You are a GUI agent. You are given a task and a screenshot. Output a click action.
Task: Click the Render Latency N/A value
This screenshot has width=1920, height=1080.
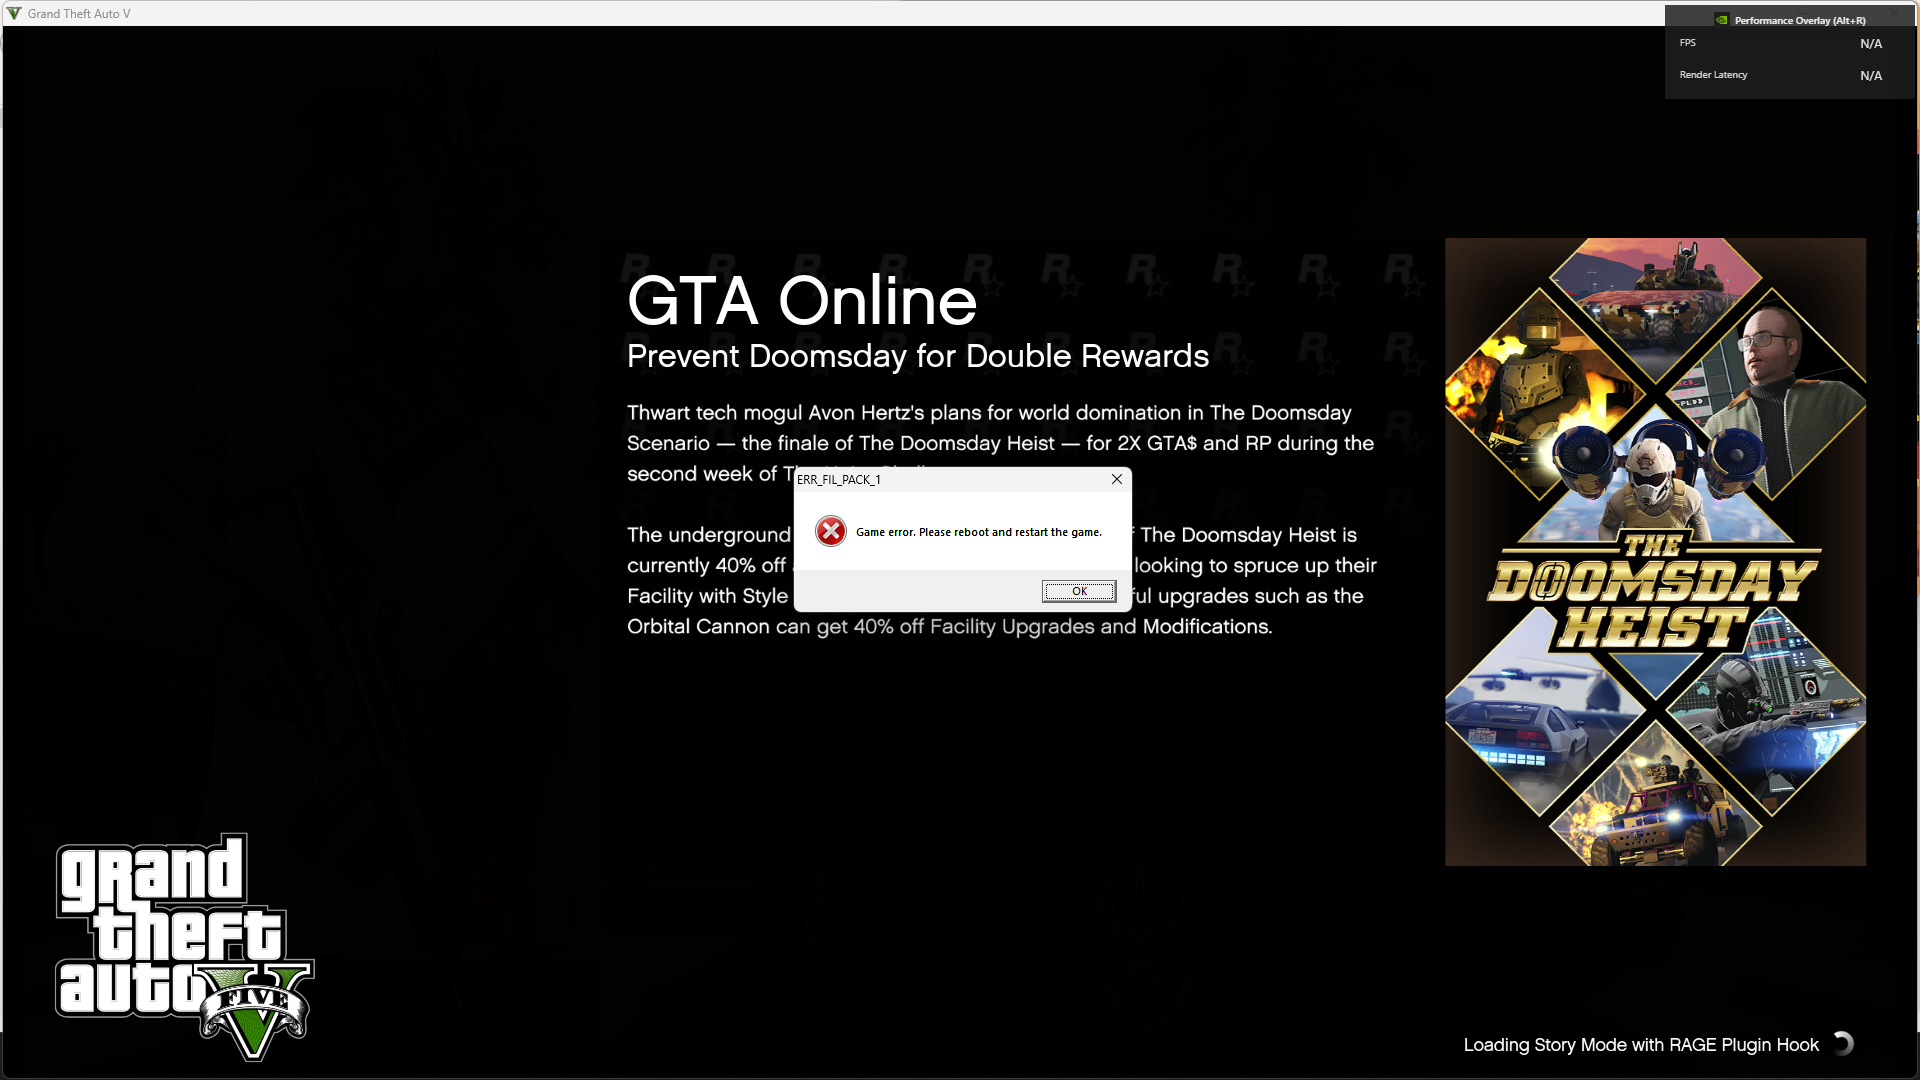click(x=1870, y=76)
